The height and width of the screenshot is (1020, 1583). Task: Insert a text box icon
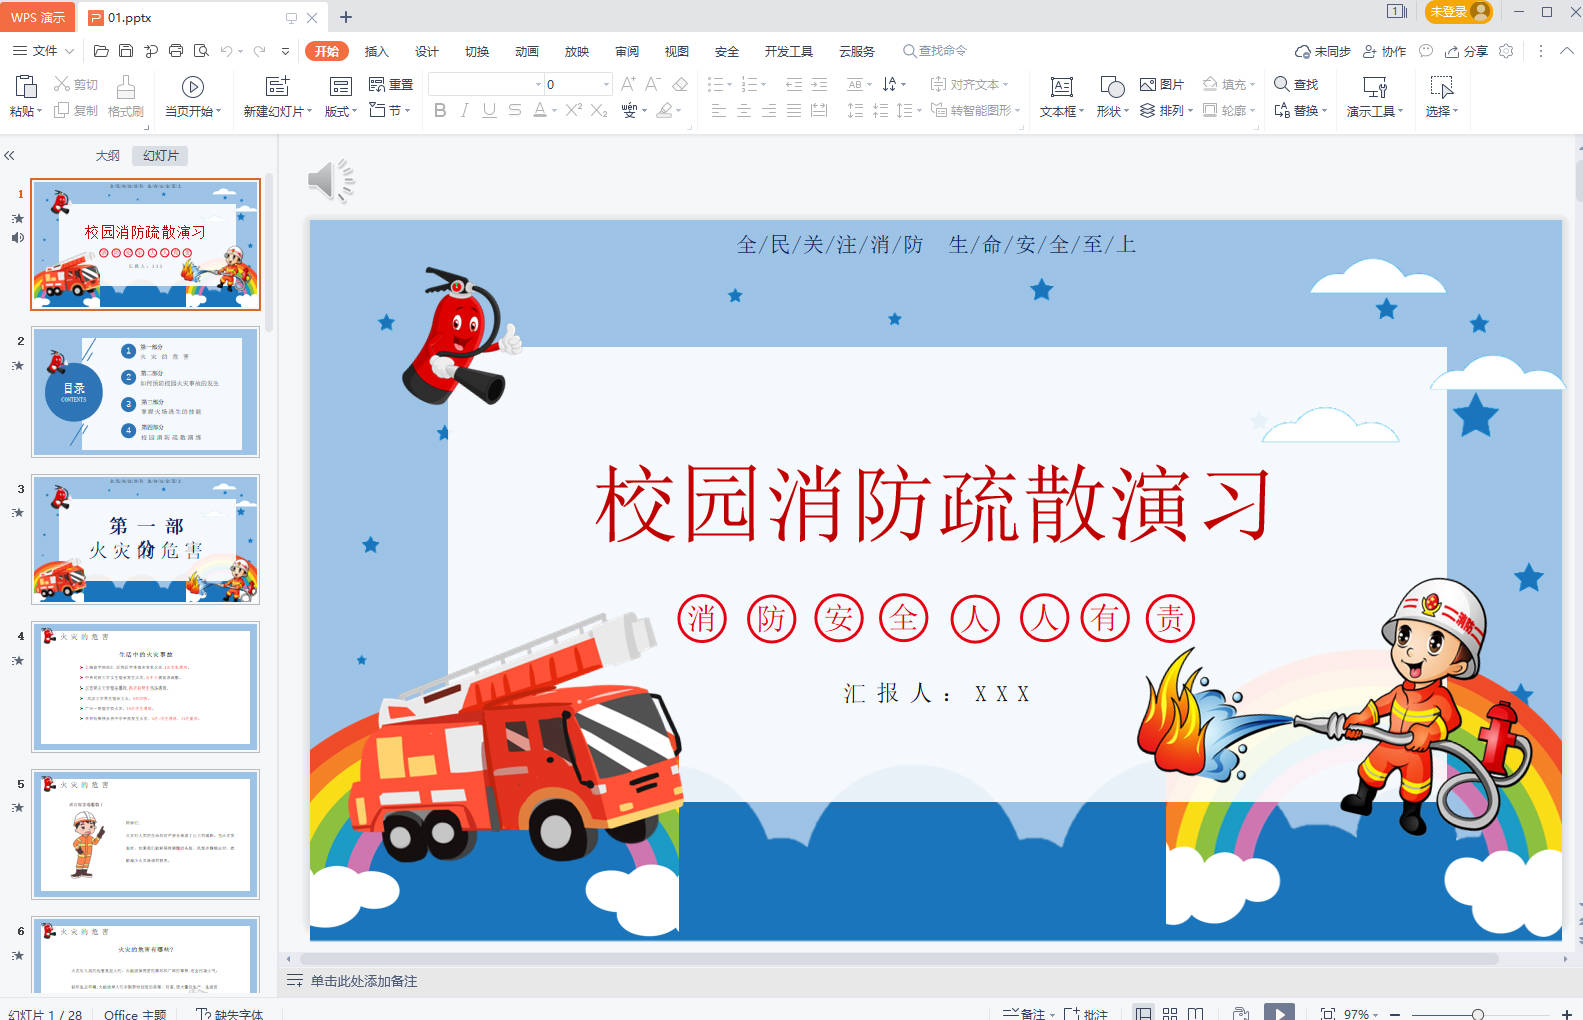(x=1062, y=87)
